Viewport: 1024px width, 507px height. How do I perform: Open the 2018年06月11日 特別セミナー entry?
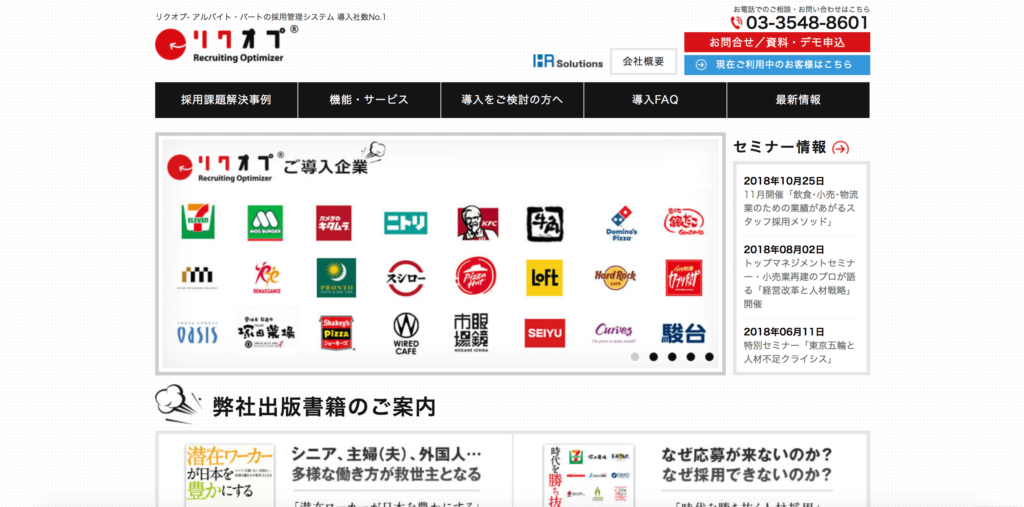click(801, 345)
